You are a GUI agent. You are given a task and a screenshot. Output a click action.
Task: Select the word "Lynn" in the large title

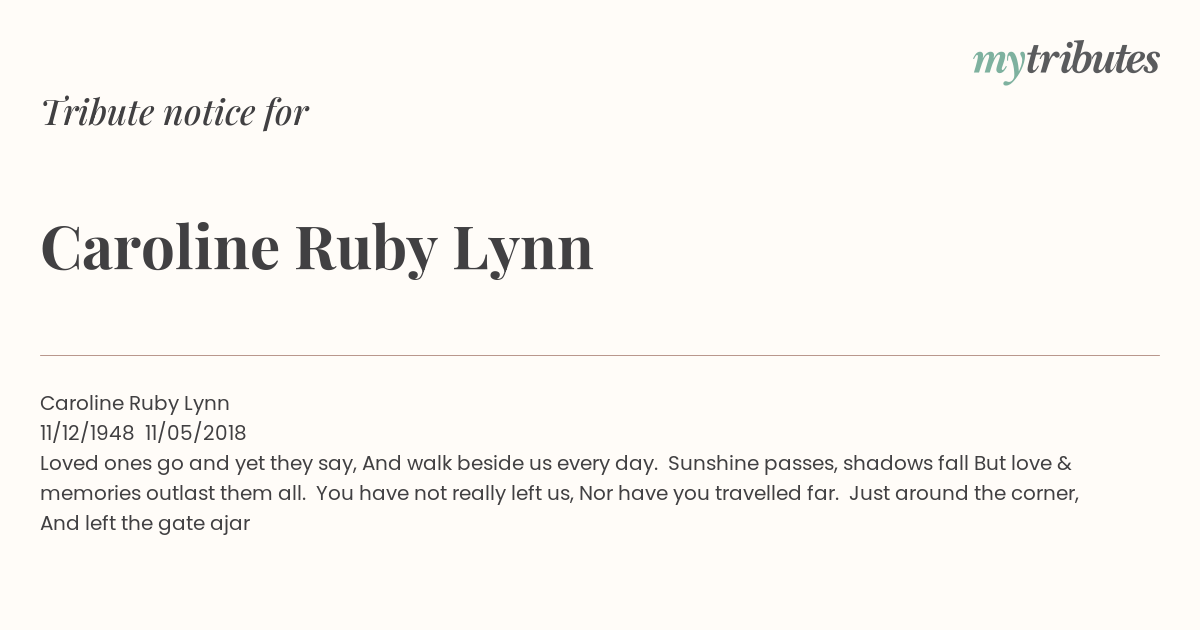point(523,249)
